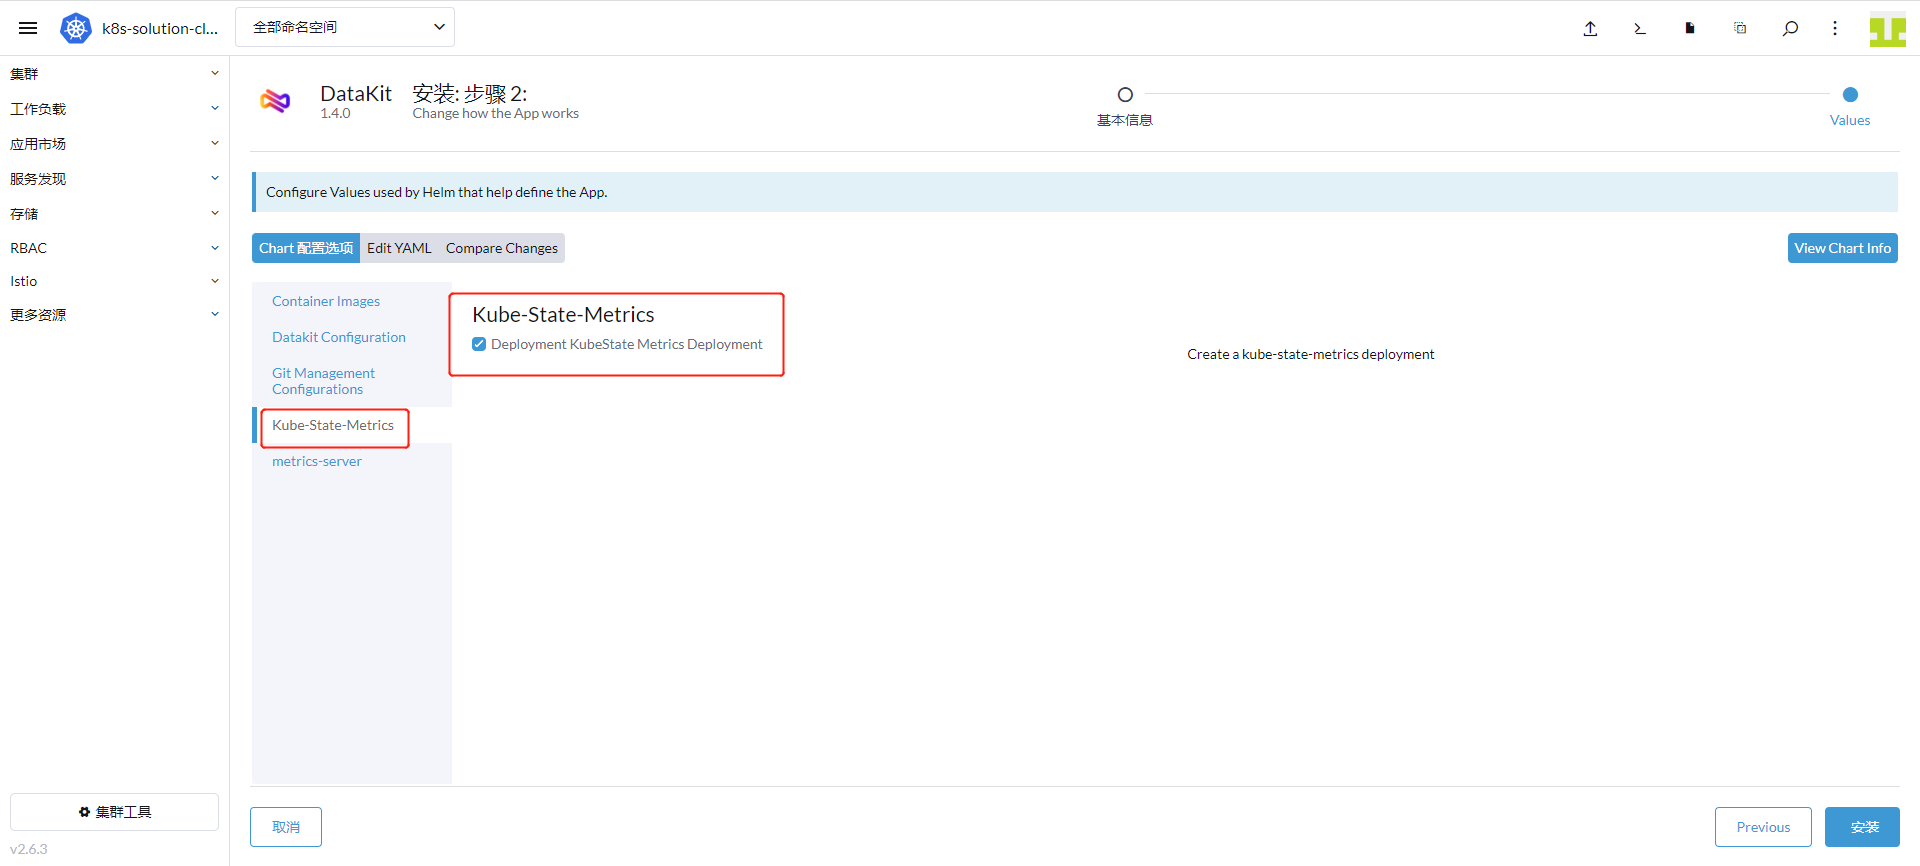The image size is (1920, 866).
Task: Click the copy kubeconfig to clipboard icon
Action: tap(1740, 28)
